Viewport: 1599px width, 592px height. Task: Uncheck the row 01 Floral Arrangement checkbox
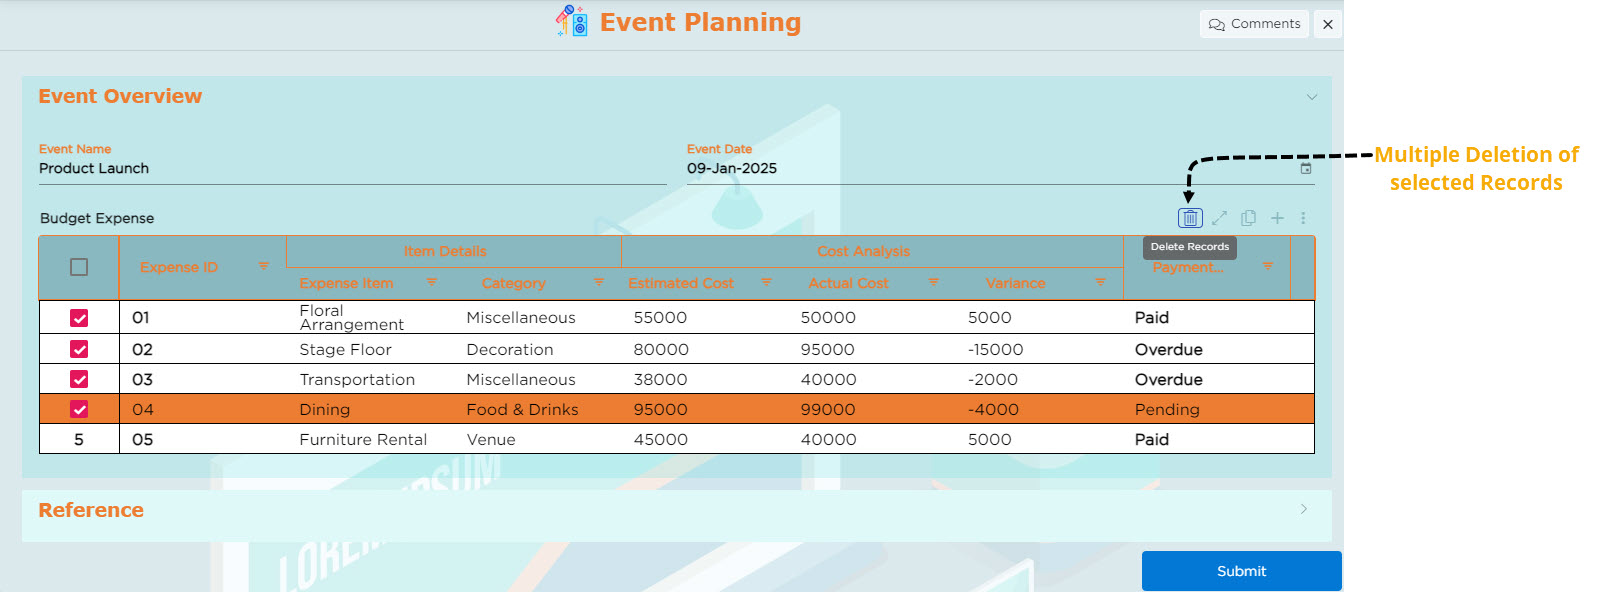(79, 318)
